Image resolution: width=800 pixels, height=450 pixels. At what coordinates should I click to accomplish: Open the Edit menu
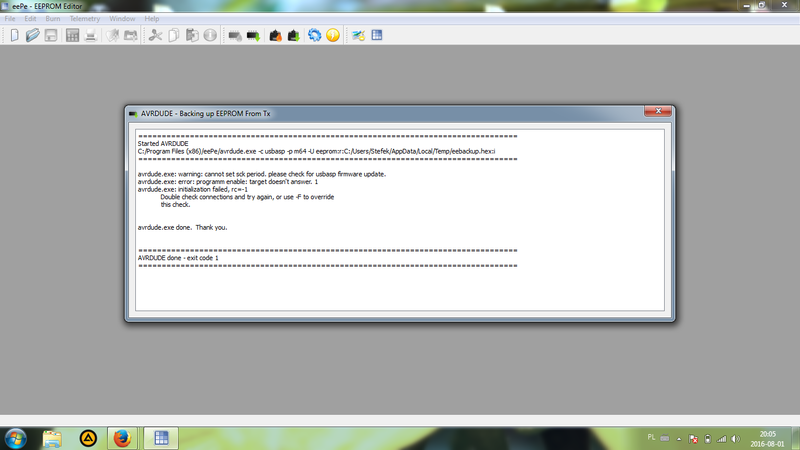tap(30, 18)
